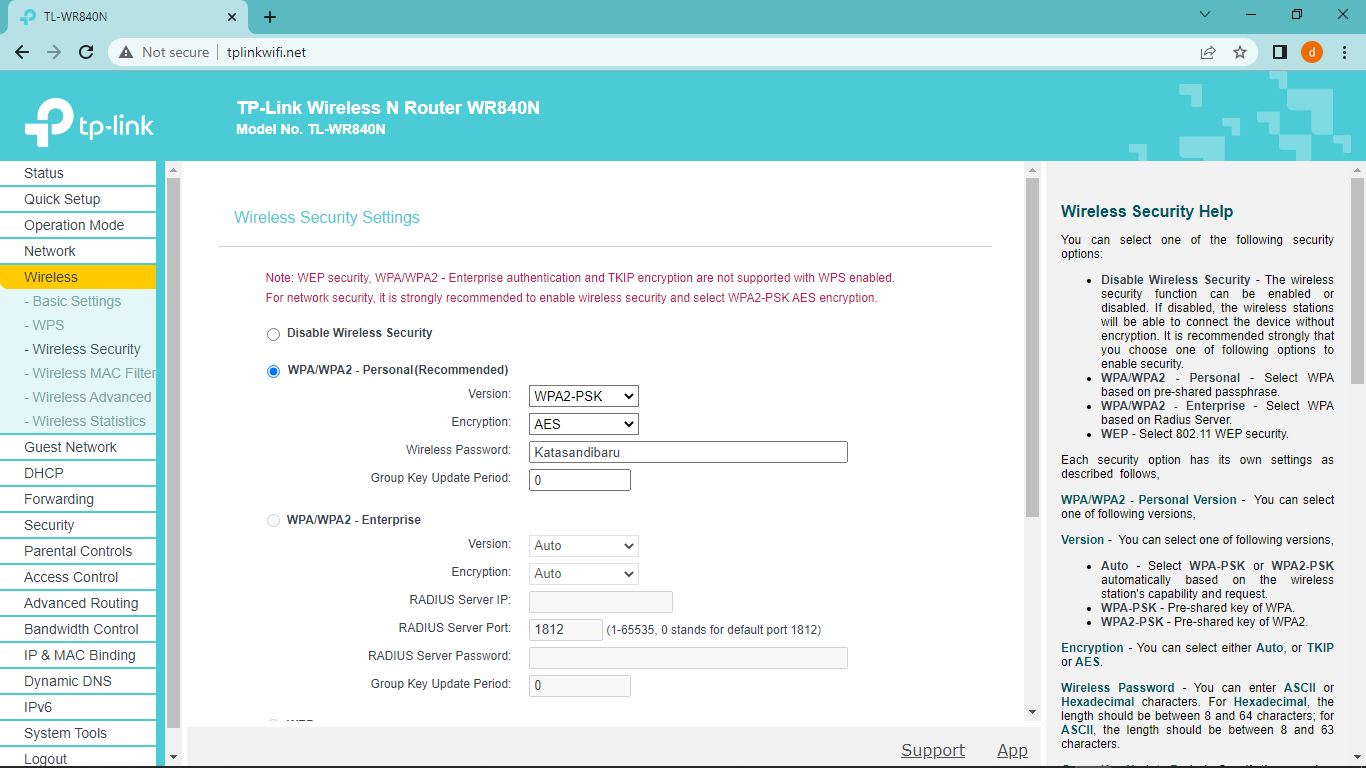
Task: Click the RADIUS Server Password field
Action: tap(688, 658)
